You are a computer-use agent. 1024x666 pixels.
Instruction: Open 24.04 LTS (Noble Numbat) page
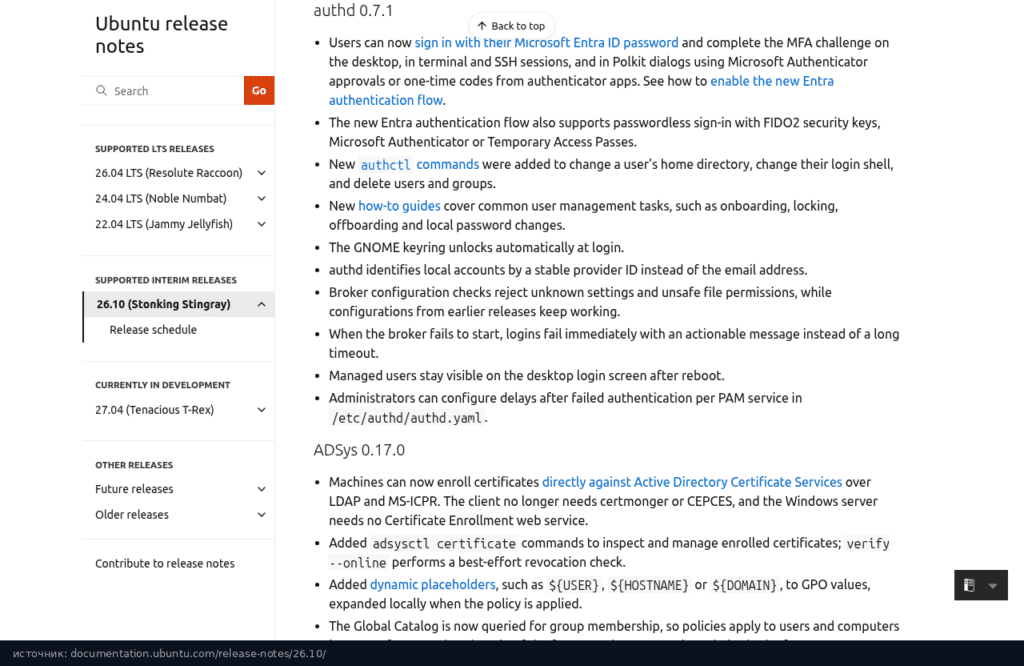(x=161, y=198)
